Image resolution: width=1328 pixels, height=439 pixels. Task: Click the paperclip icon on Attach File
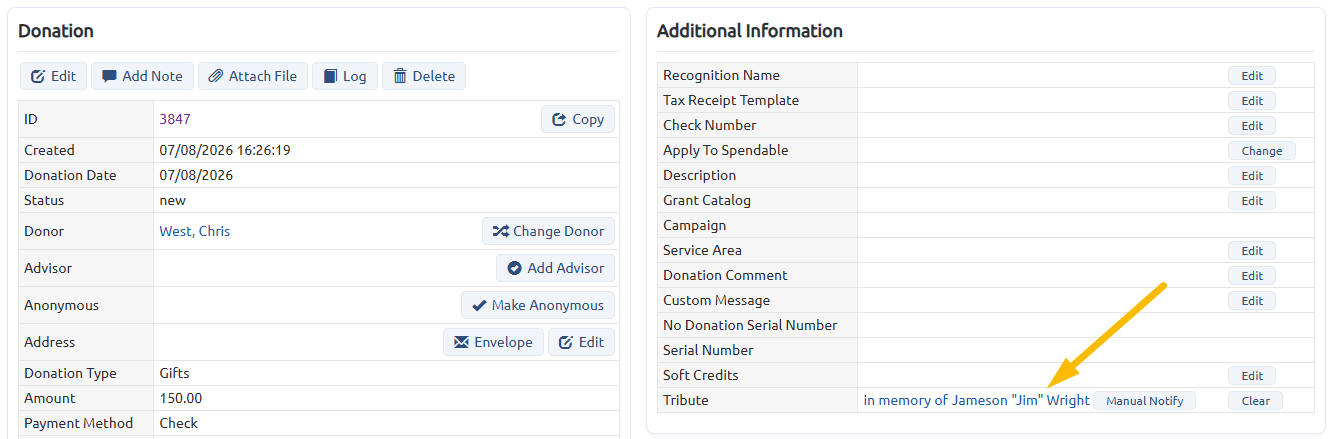[216, 76]
